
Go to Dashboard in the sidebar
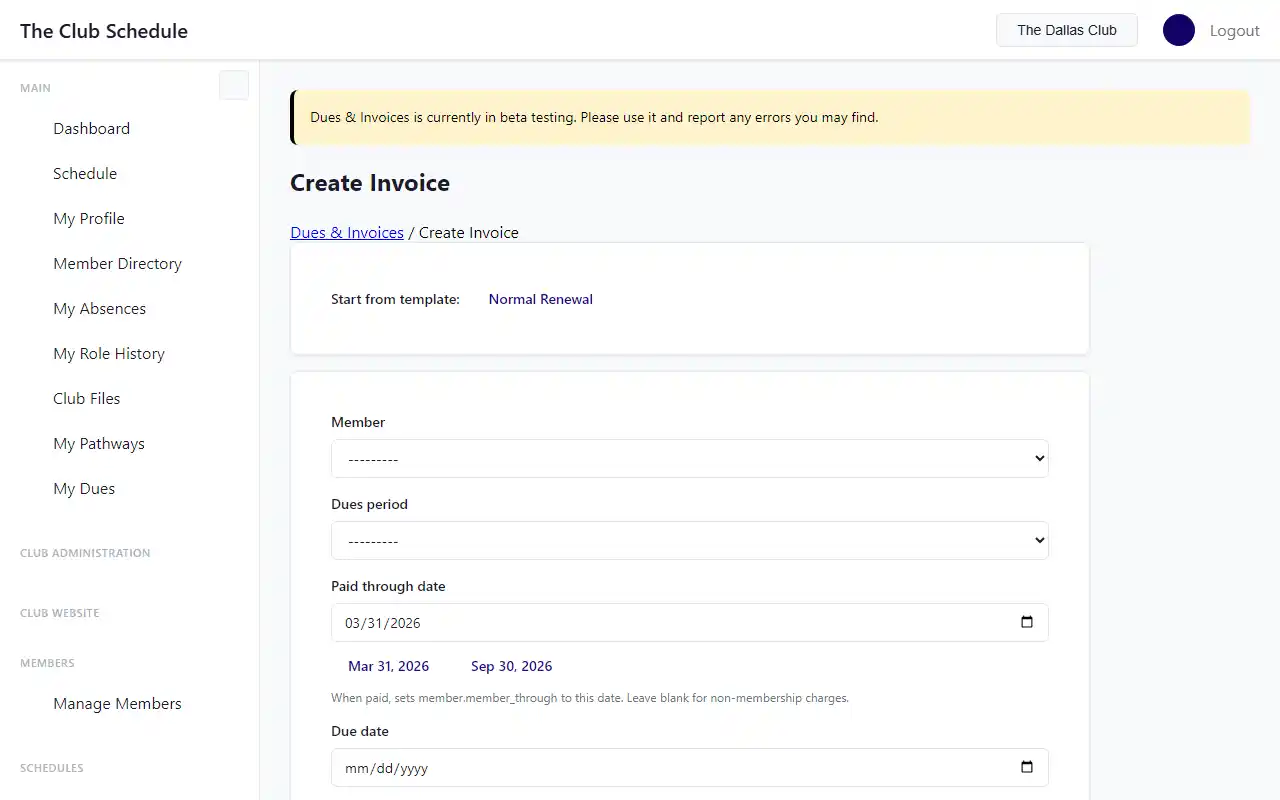click(x=91, y=128)
